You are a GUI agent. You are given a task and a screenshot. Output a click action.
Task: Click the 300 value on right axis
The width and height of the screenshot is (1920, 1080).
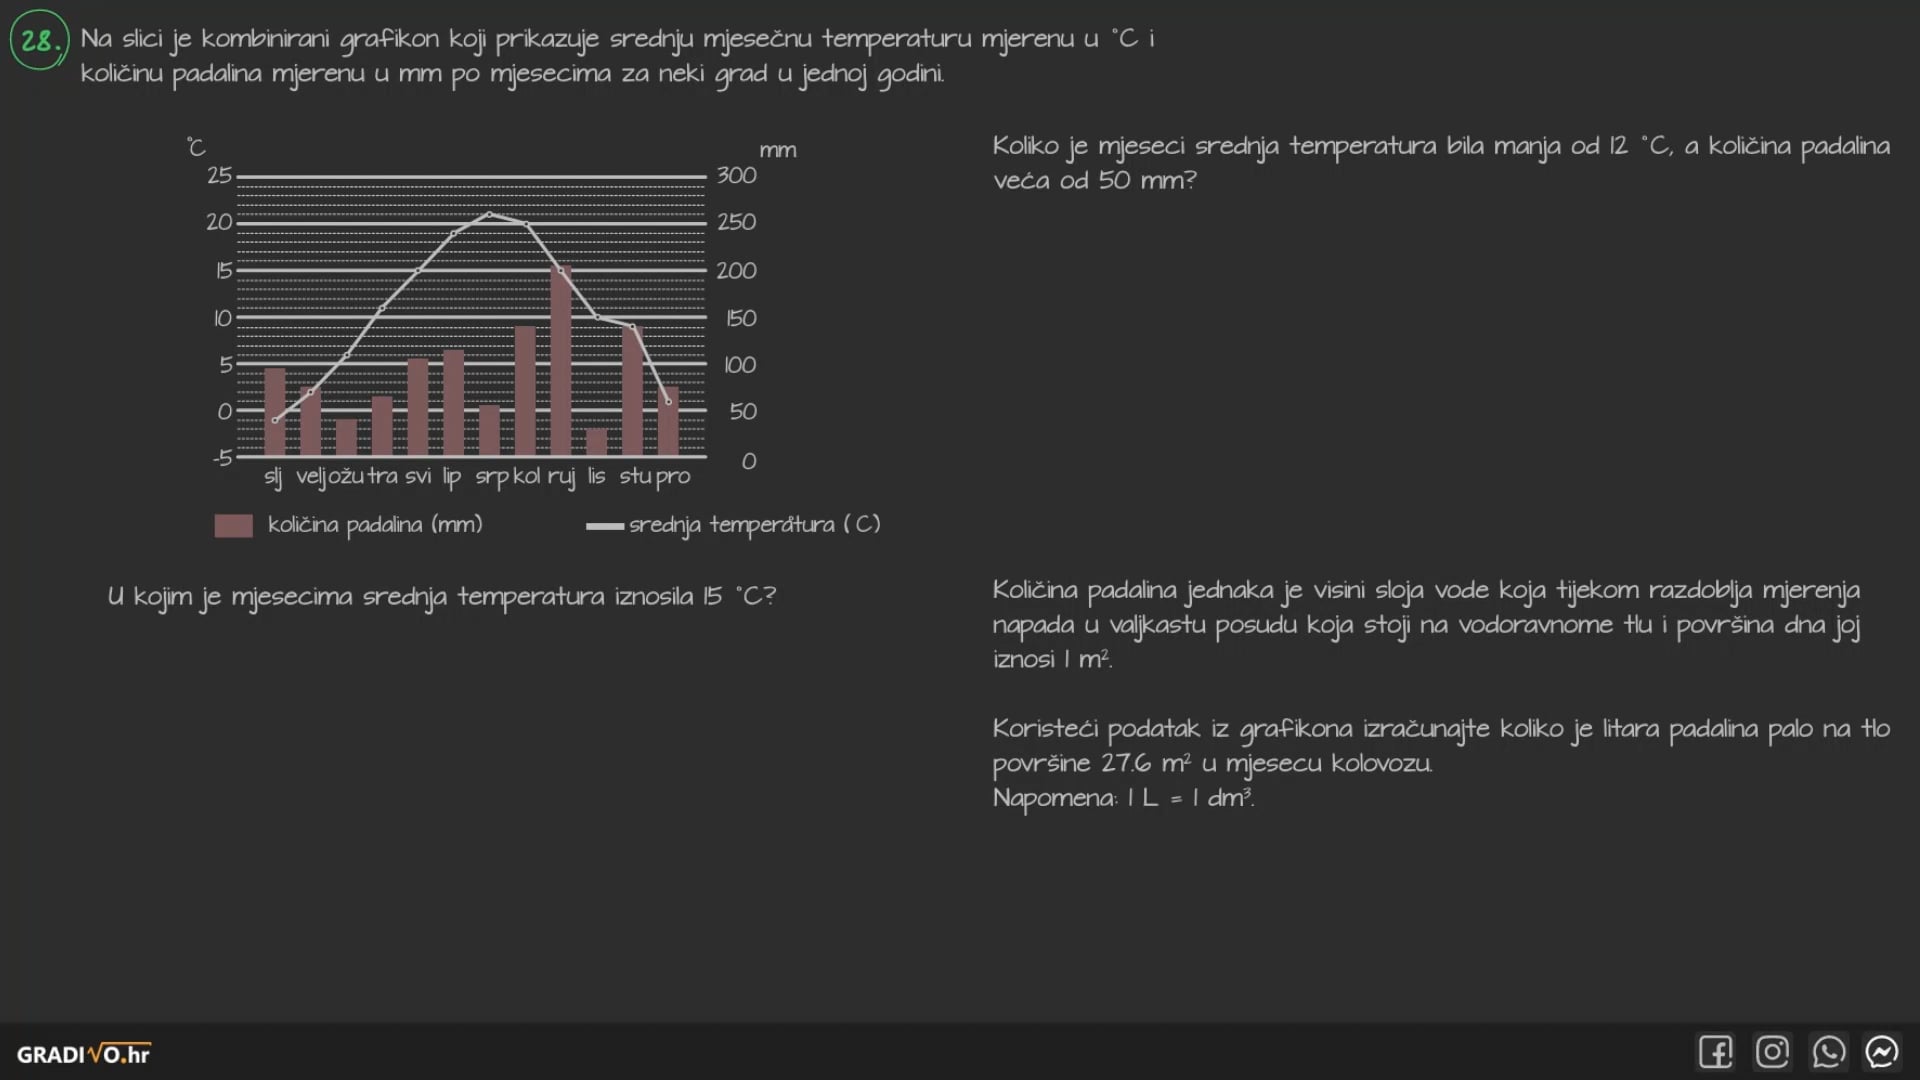click(736, 175)
